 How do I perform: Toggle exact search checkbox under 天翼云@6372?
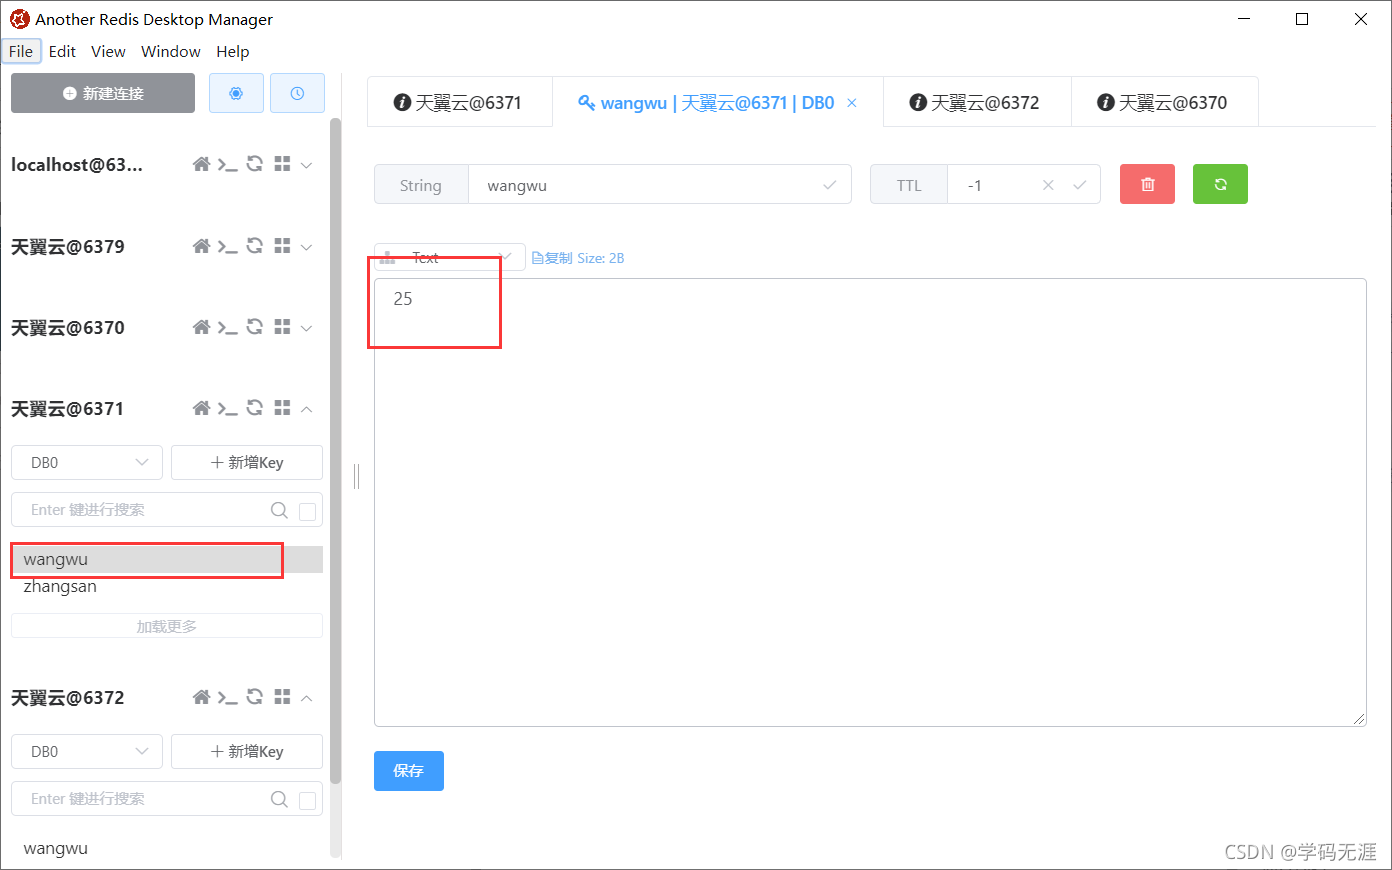308,801
